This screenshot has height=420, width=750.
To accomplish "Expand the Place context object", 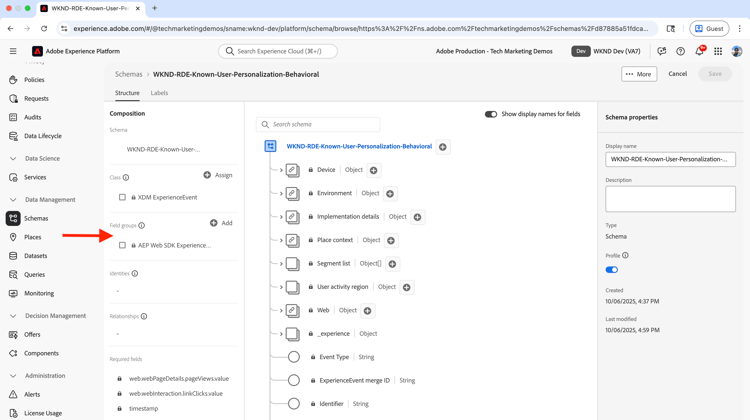I will [281, 241].
